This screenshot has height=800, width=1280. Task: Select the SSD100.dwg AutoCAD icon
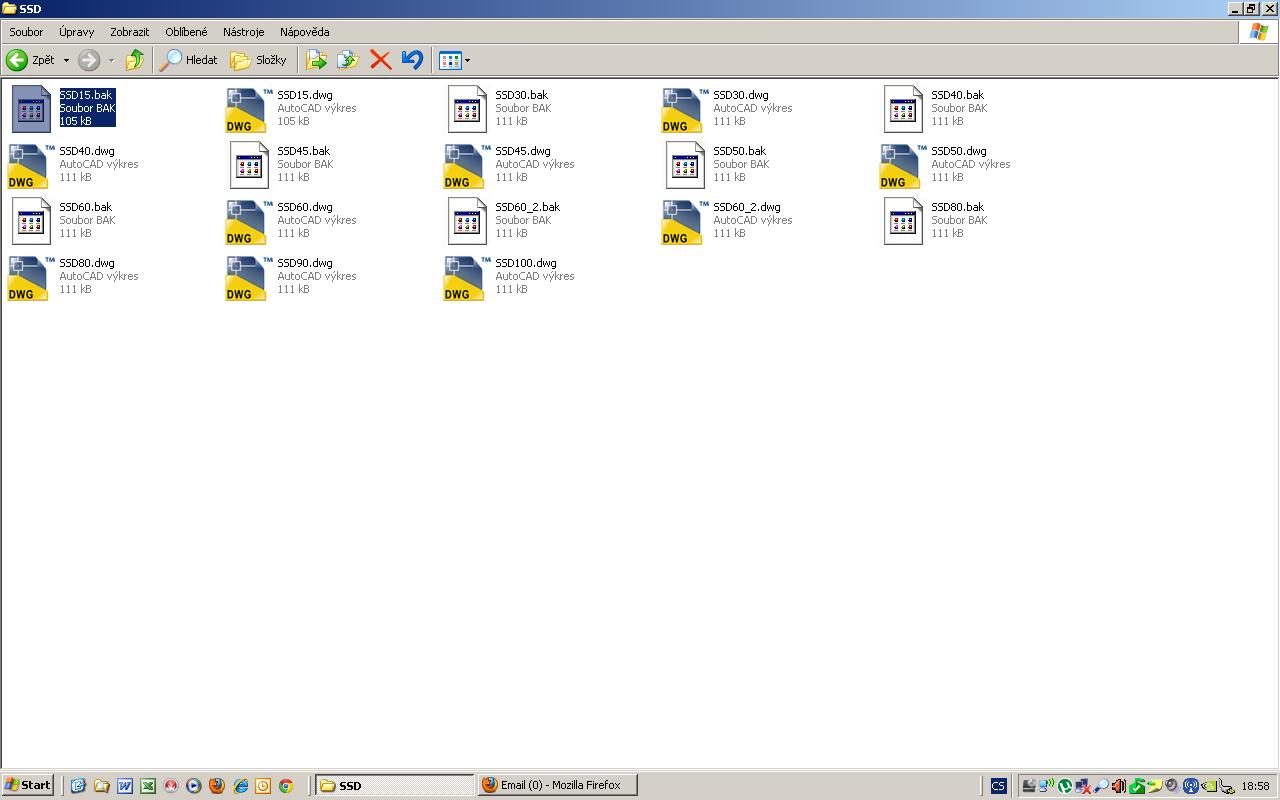point(467,277)
